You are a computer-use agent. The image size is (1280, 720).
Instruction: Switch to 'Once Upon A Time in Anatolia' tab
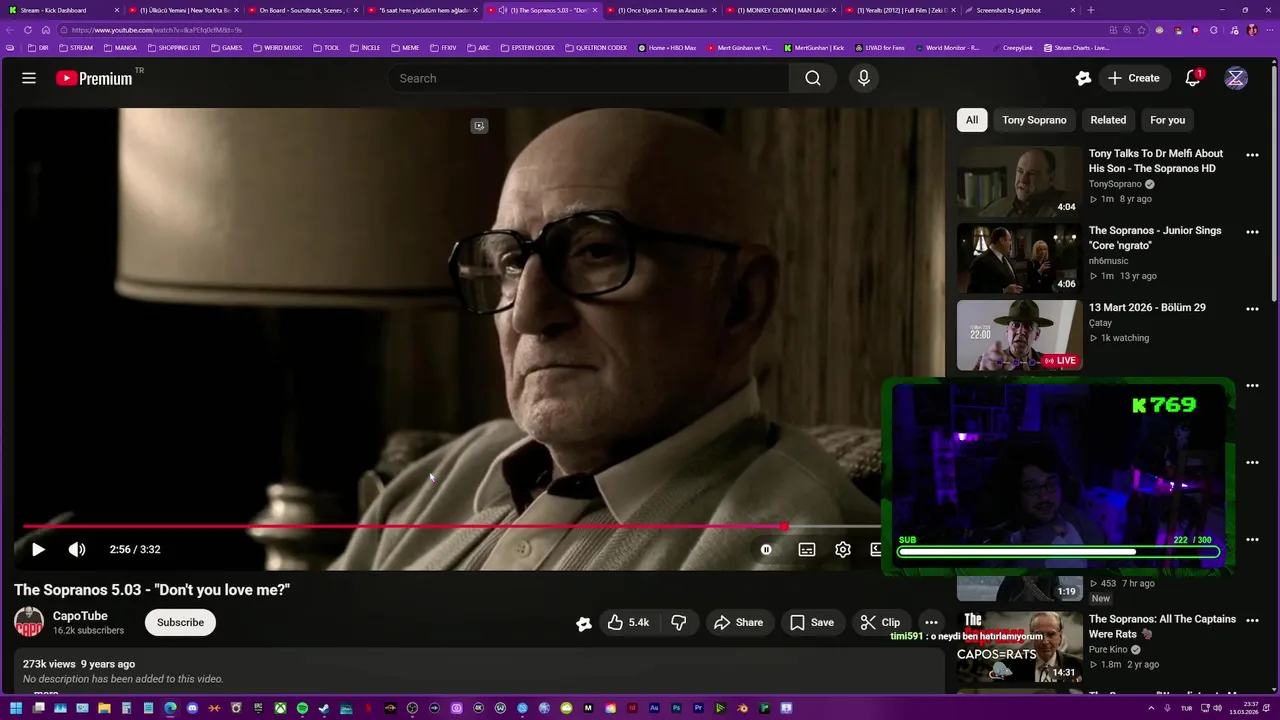click(x=662, y=10)
